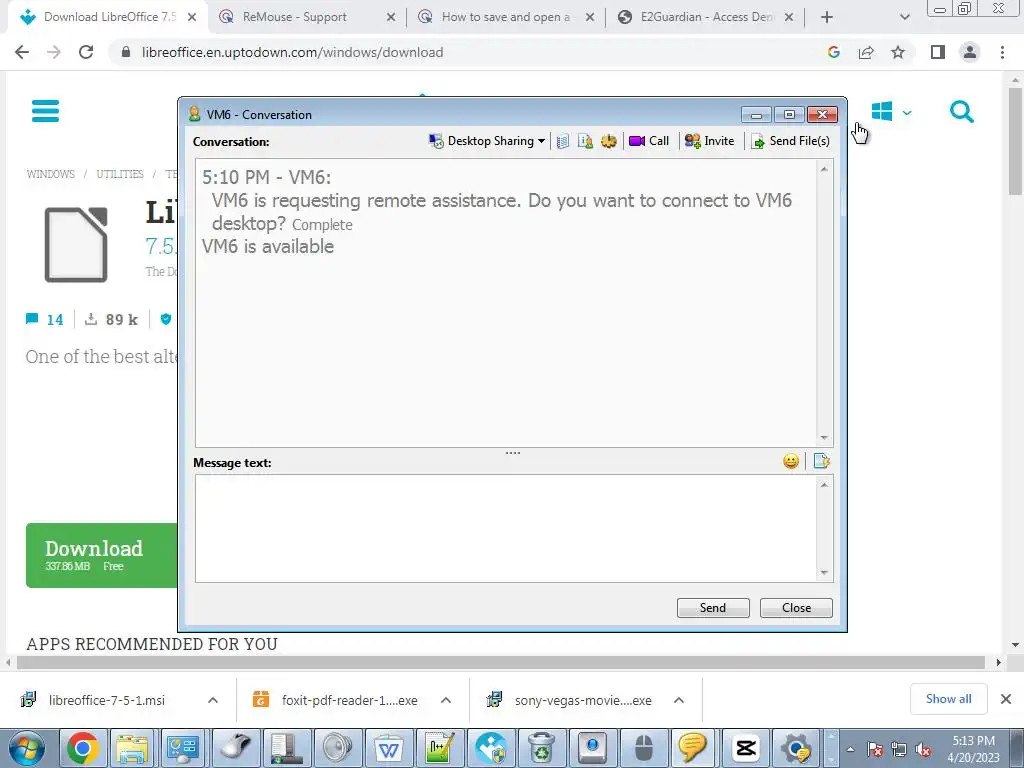The image size is (1024, 768).
Task: Click the splitter grip above Message text
Action: point(513,453)
